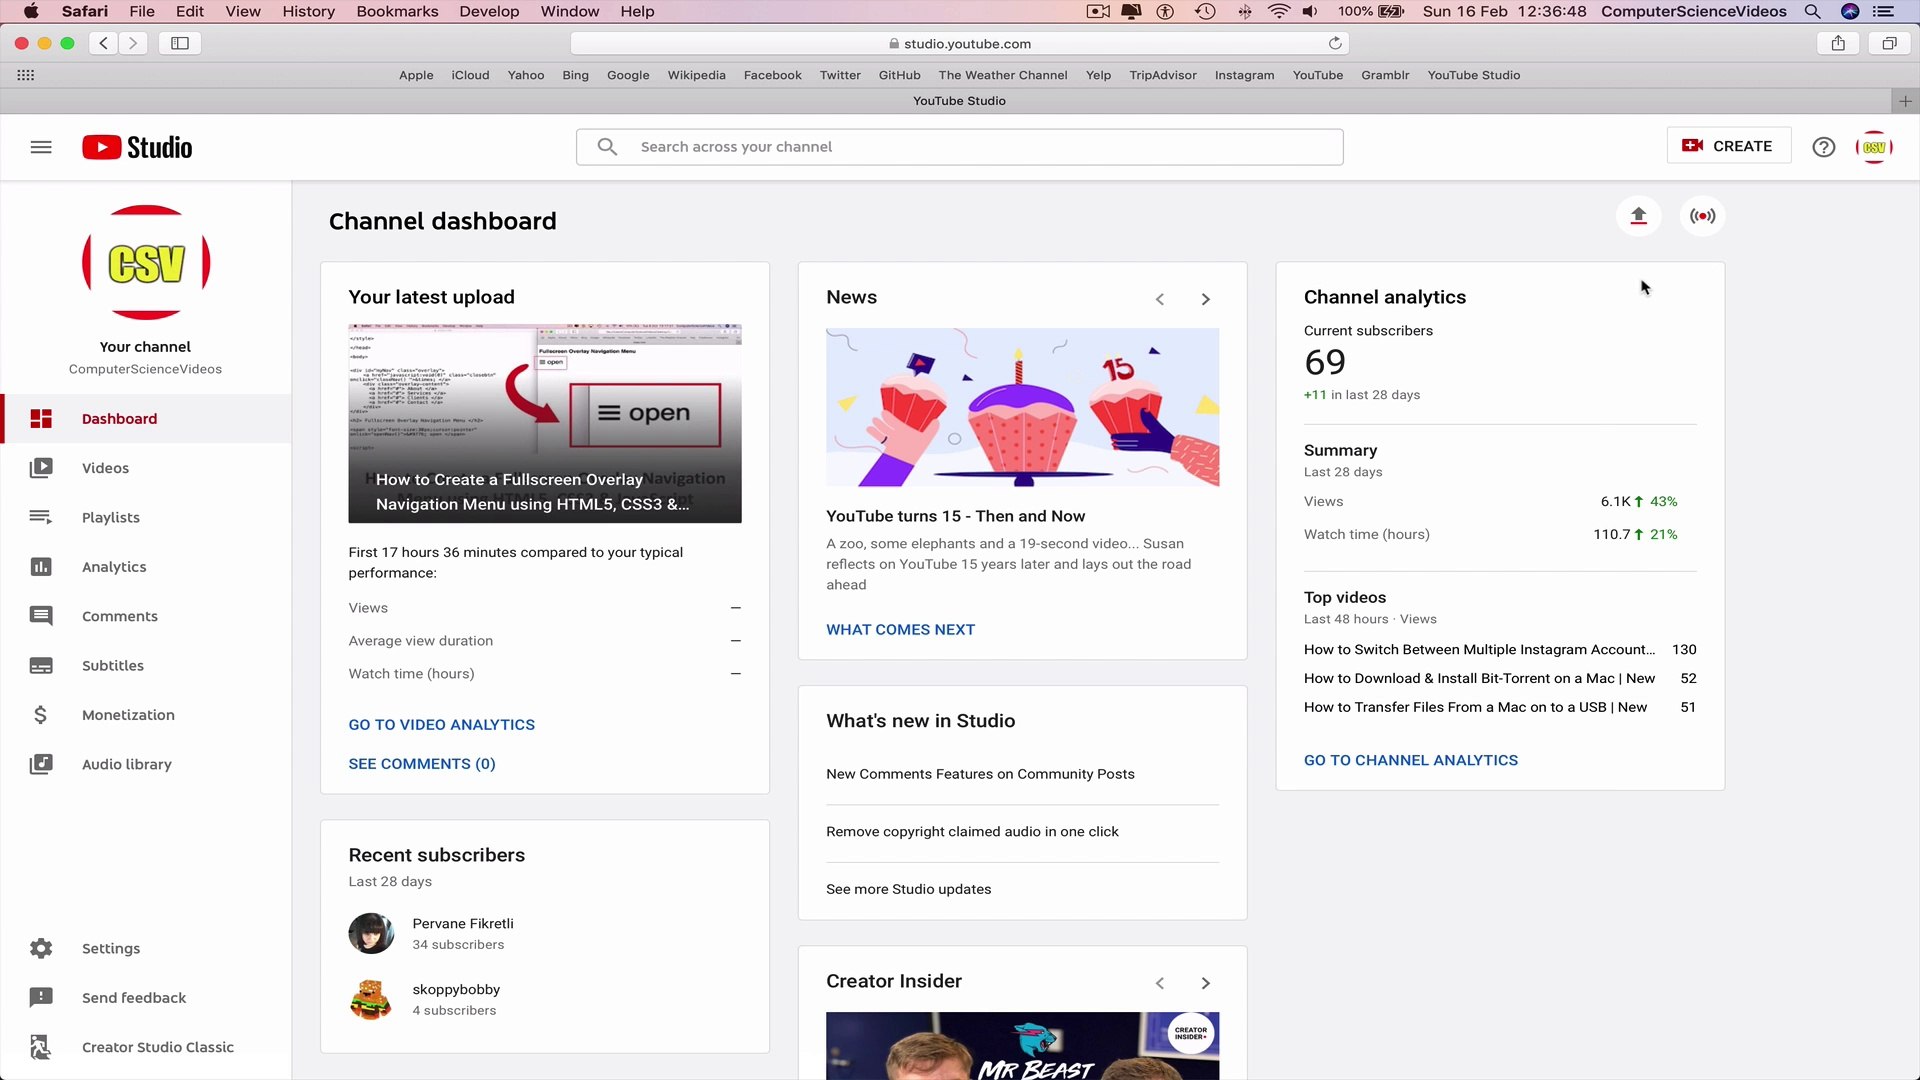Click the CSV channel avatar
Viewport: 1920px width, 1080px height.
(x=1874, y=146)
